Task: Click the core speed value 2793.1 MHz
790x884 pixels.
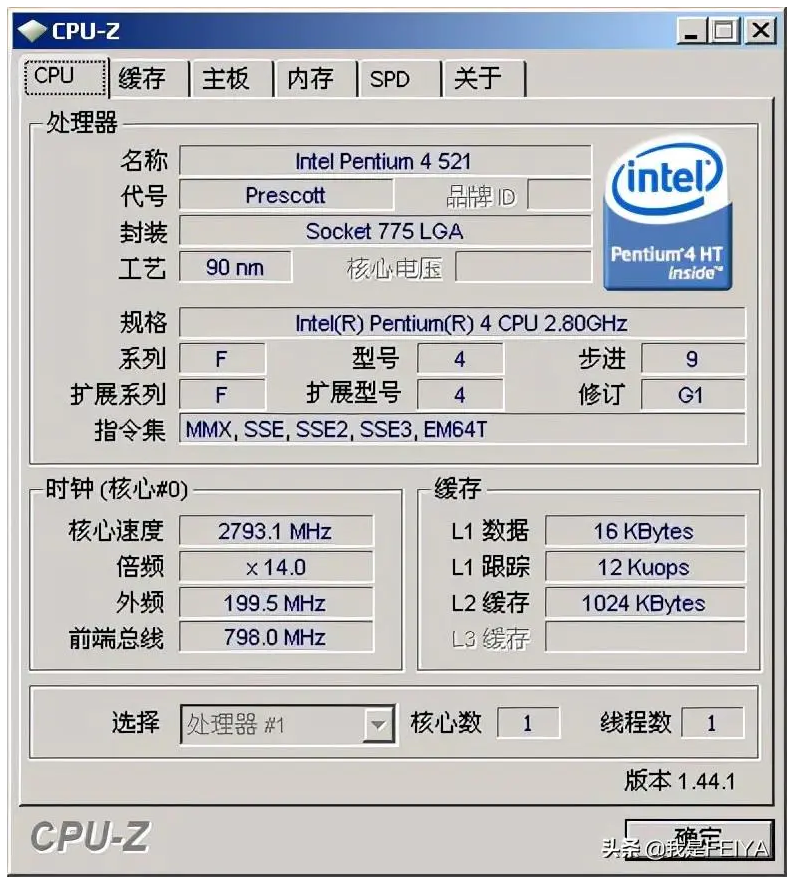Action: 276,531
